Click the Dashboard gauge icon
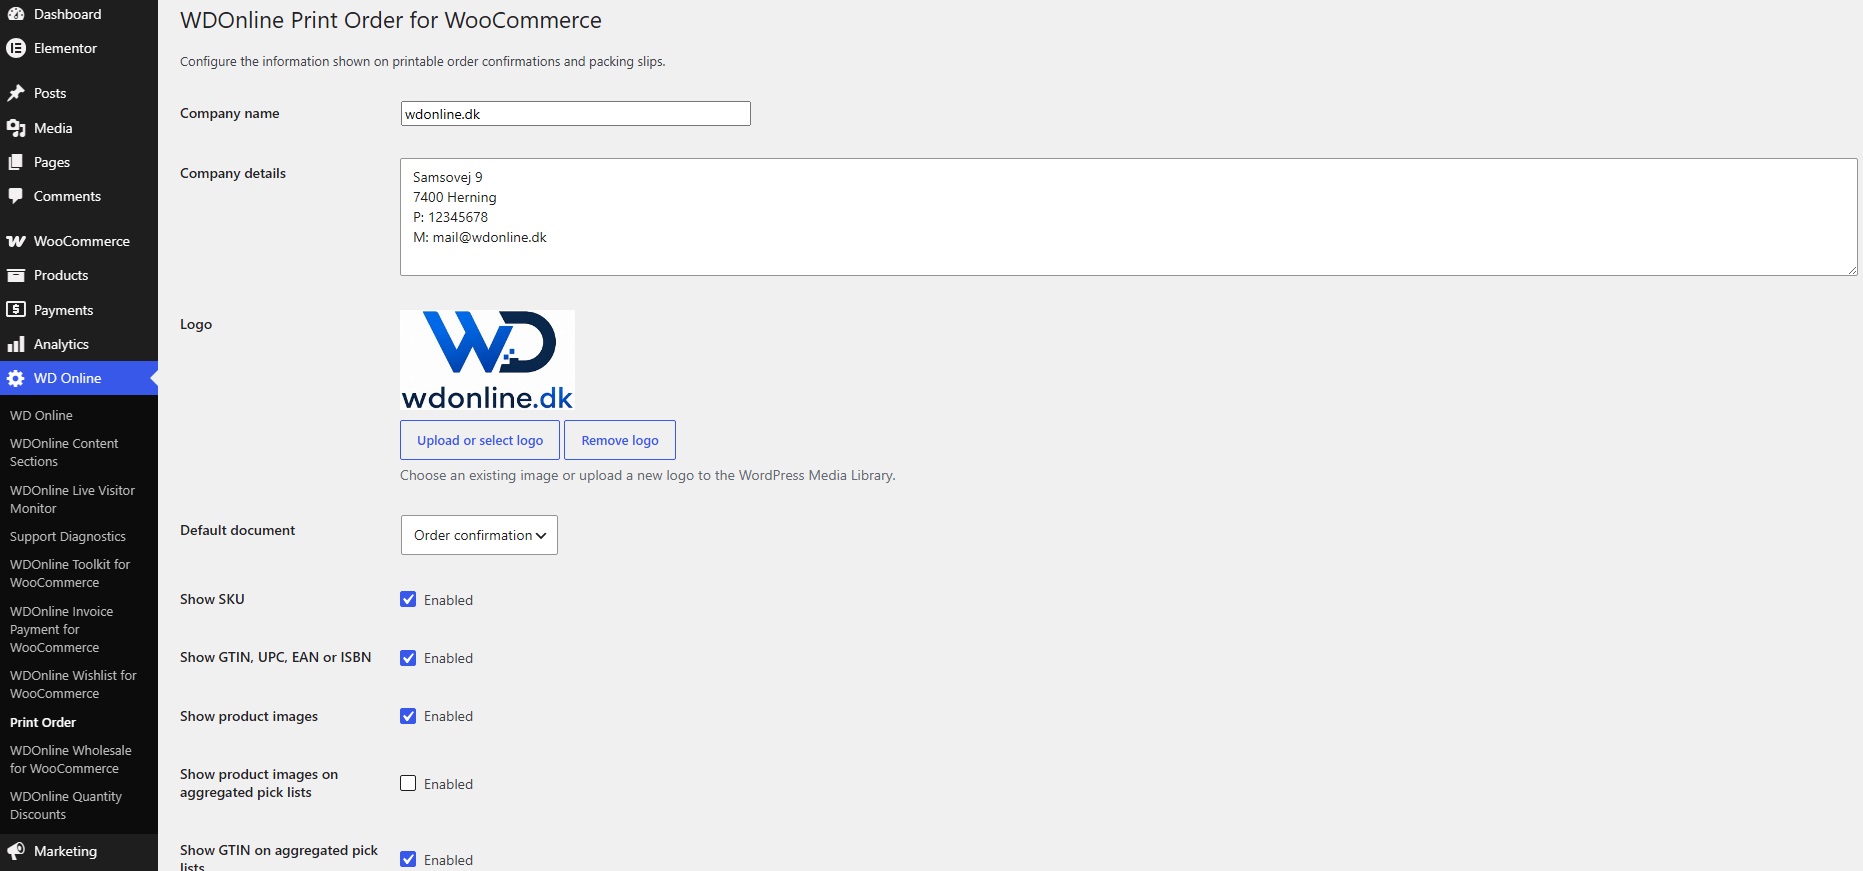Screen dimensions: 1863x871 tap(16, 14)
